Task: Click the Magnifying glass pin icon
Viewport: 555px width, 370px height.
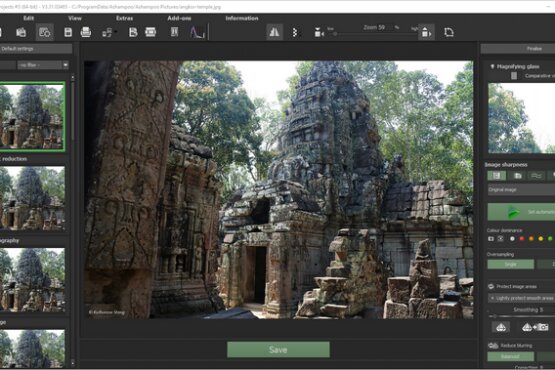Action: [492, 67]
